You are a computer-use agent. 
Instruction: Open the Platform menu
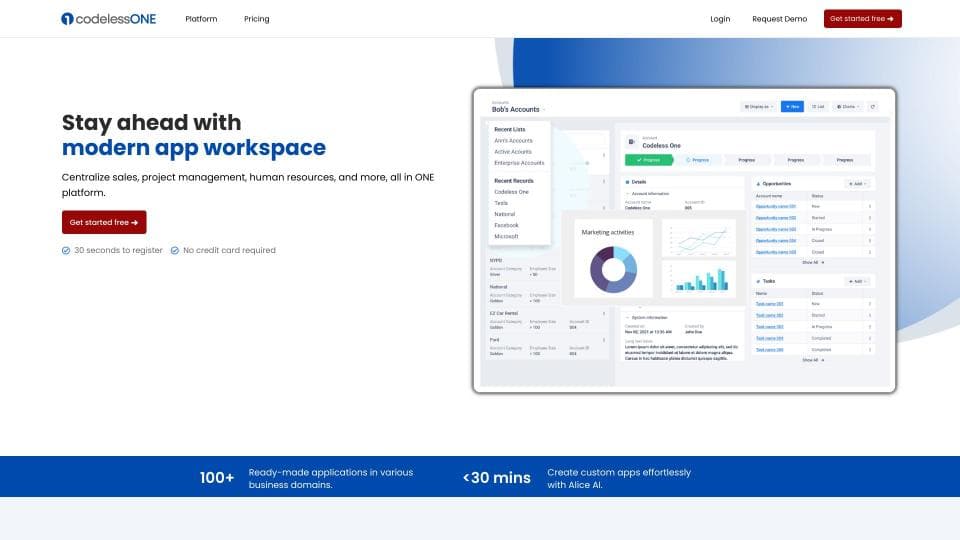coord(201,19)
